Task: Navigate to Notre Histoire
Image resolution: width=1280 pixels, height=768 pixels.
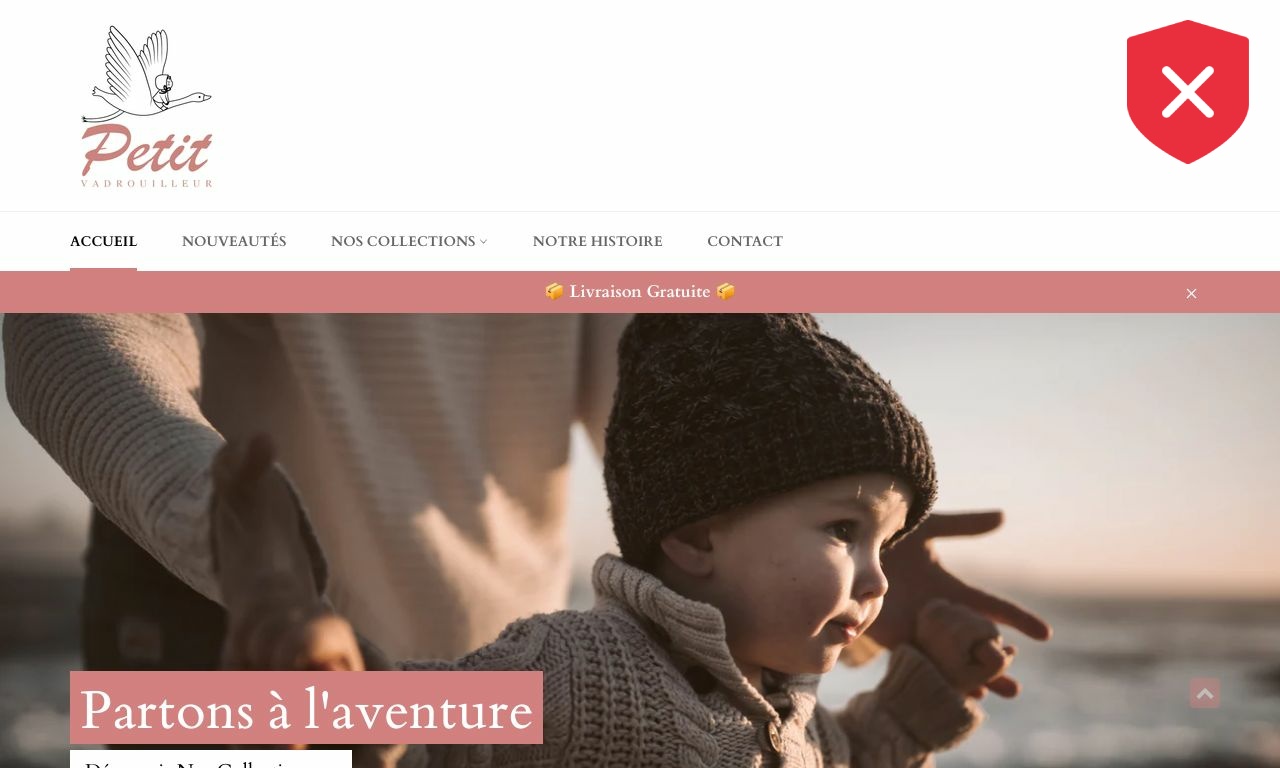Action: coord(597,241)
